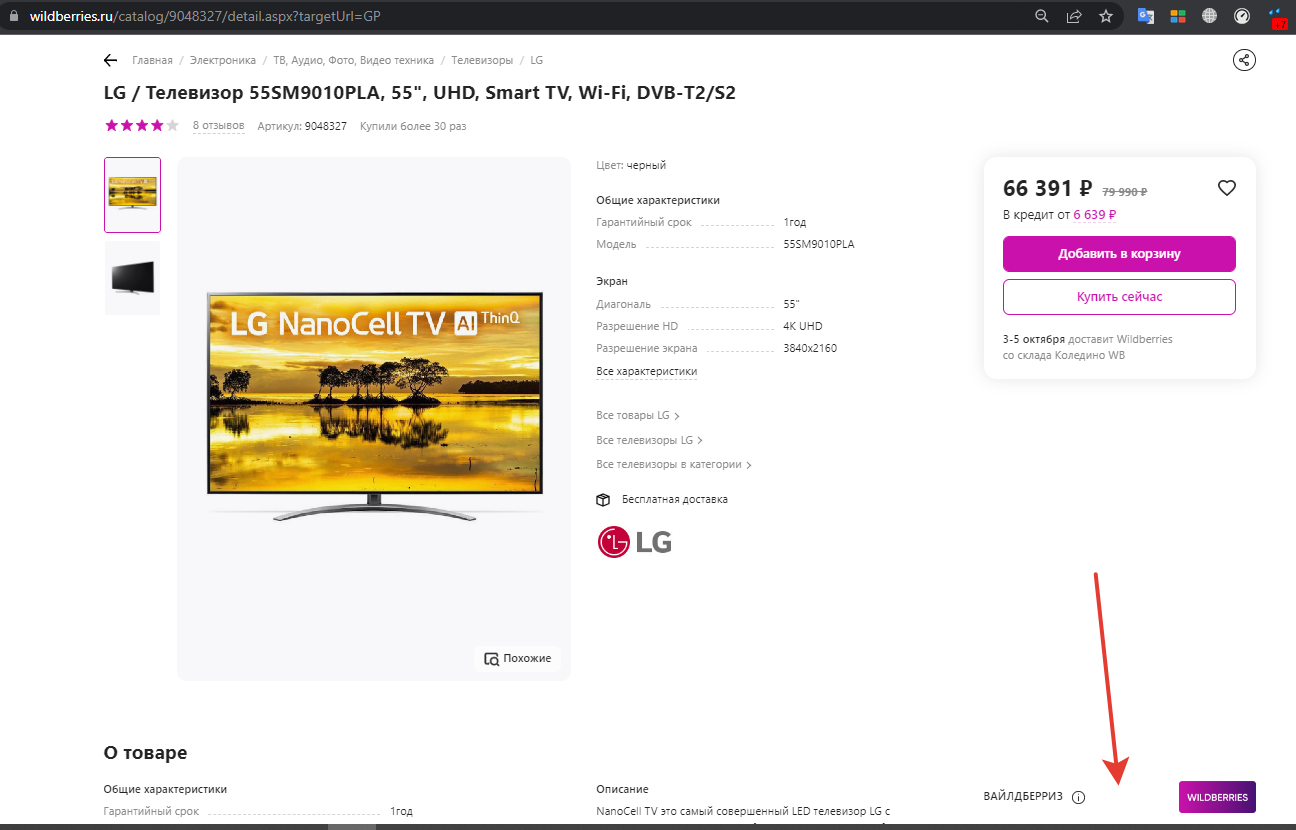Click the Google Translate extension icon
This screenshot has height=830, width=1296.
[x=1145, y=16]
